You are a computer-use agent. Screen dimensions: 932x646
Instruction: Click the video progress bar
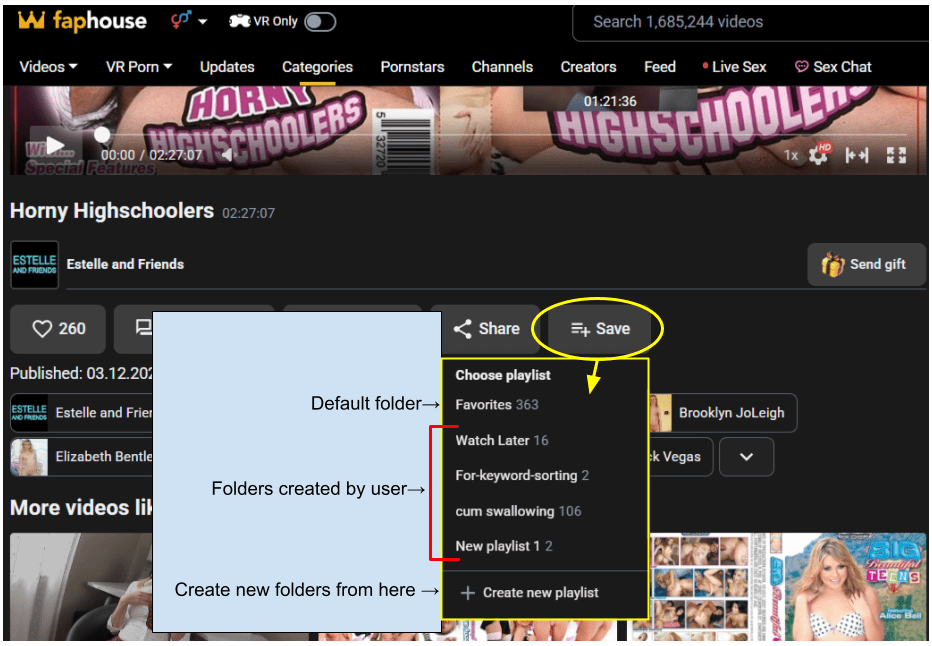(x=500, y=134)
